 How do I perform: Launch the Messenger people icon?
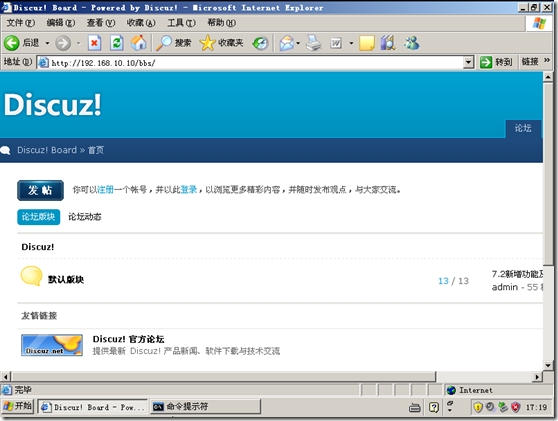tap(411, 43)
